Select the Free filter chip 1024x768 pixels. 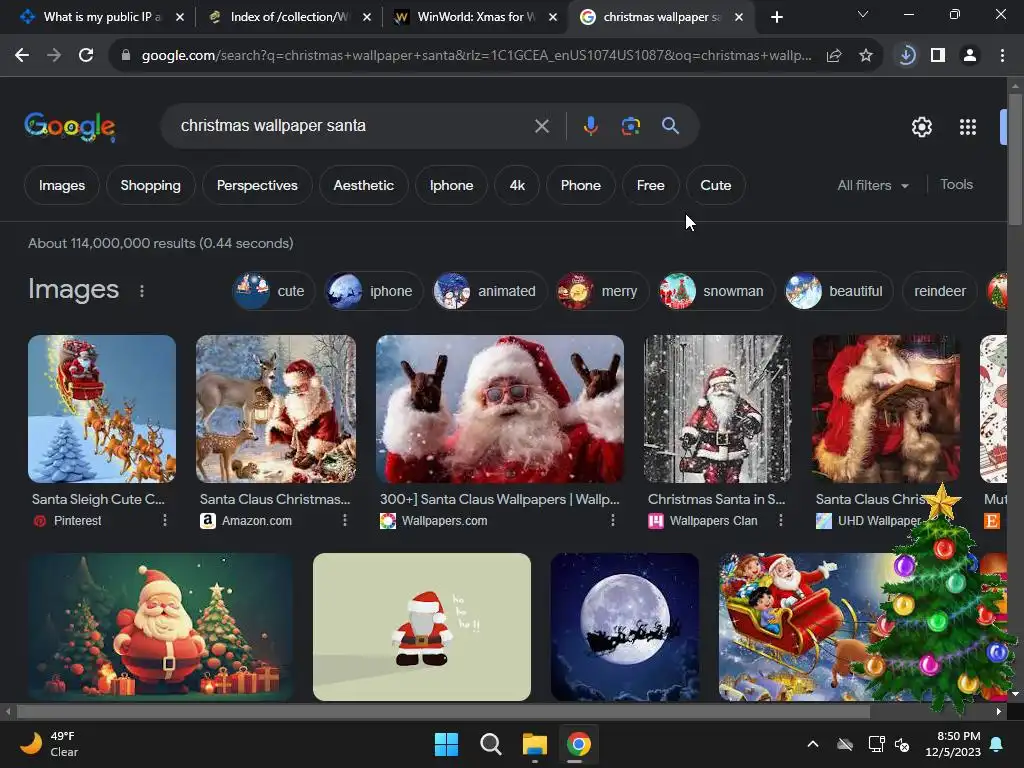[x=650, y=185]
